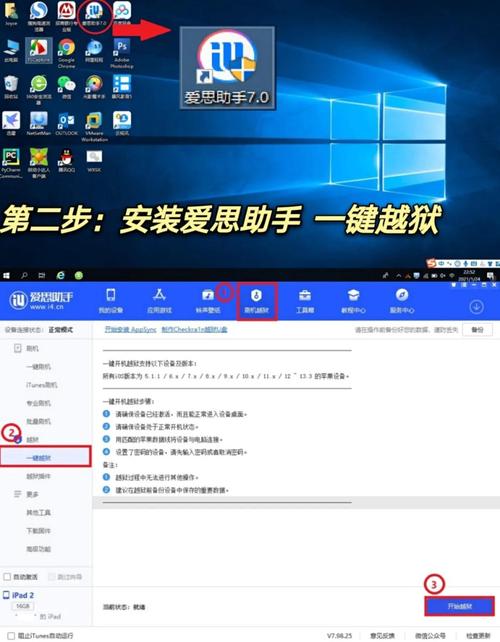Open the download manager arrow icon in 爱思助手
Viewport: 500px width, 642px height.
click(x=476, y=306)
